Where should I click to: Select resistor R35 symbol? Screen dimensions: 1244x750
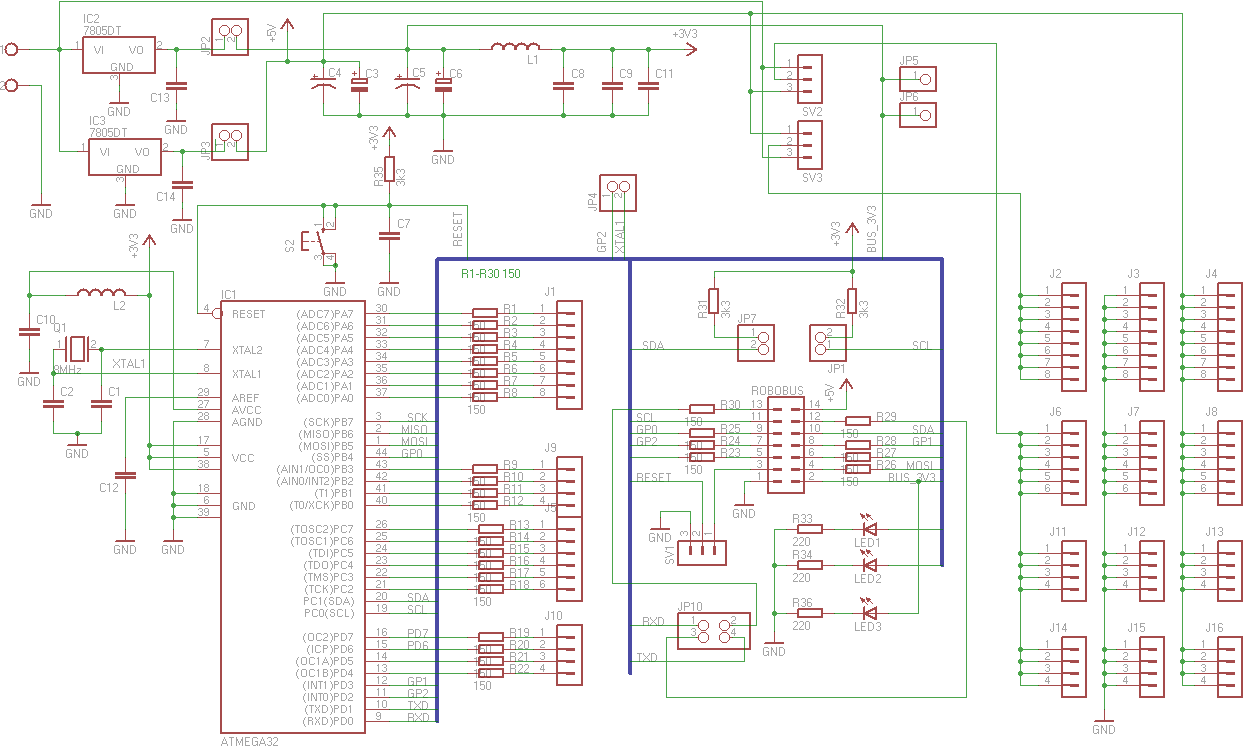389,169
